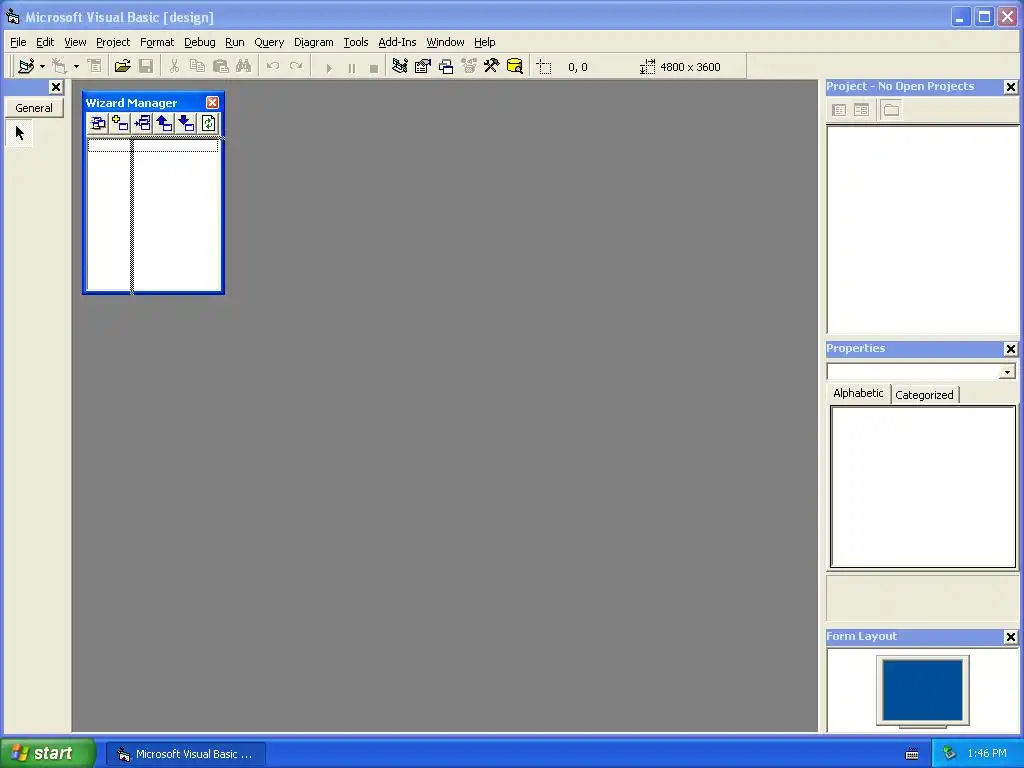Open the Object Browser toolbar icon
The height and width of the screenshot is (768, 1024).
pos(469,66)
